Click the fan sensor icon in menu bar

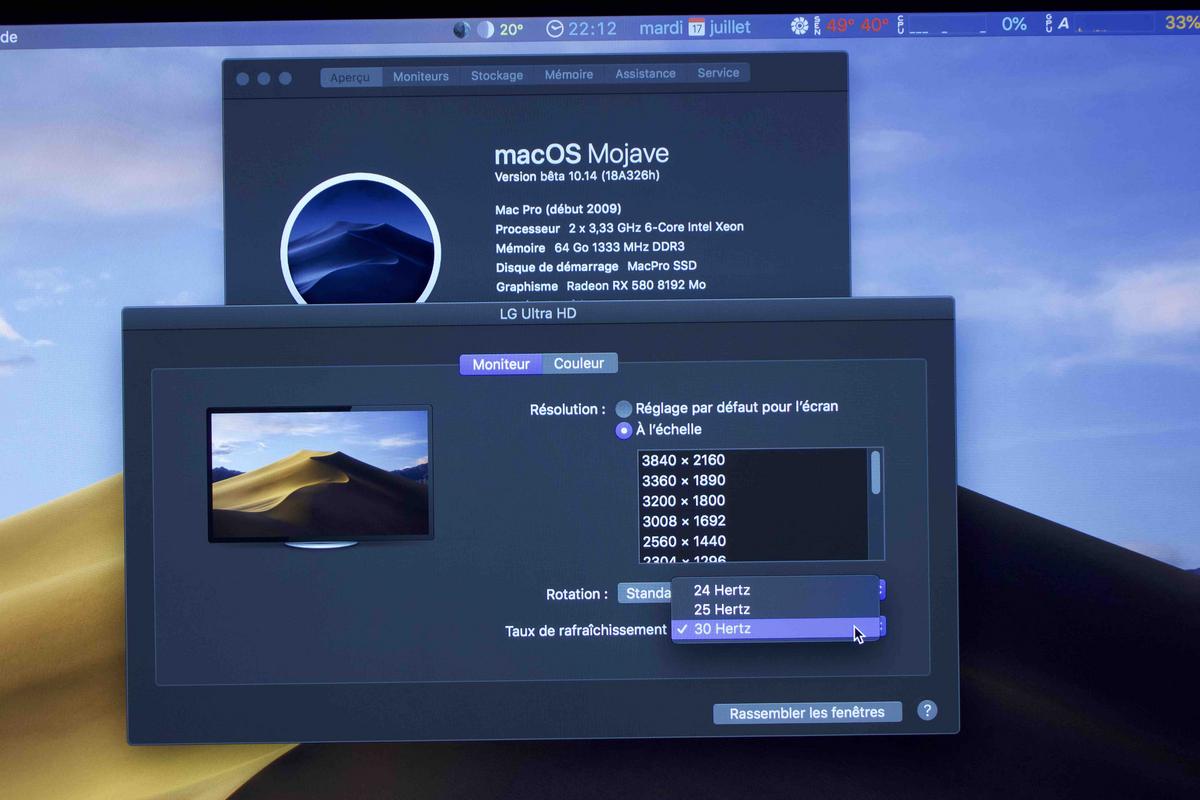pyautogui.click(x=799, y=25)
